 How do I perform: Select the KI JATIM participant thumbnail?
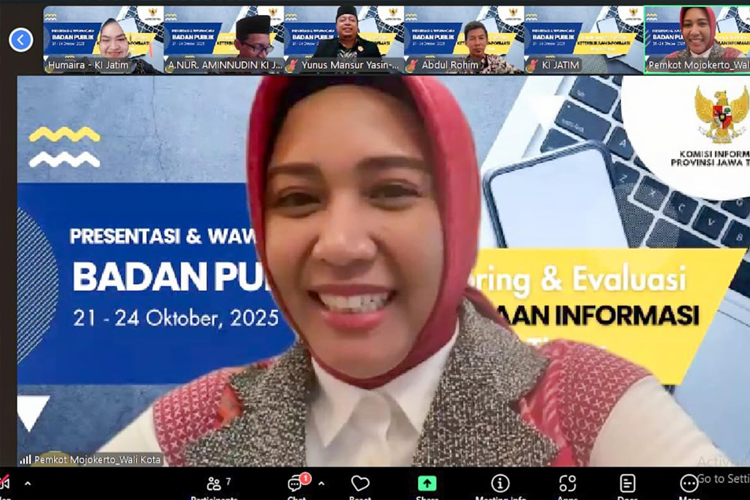click(583, 39)
